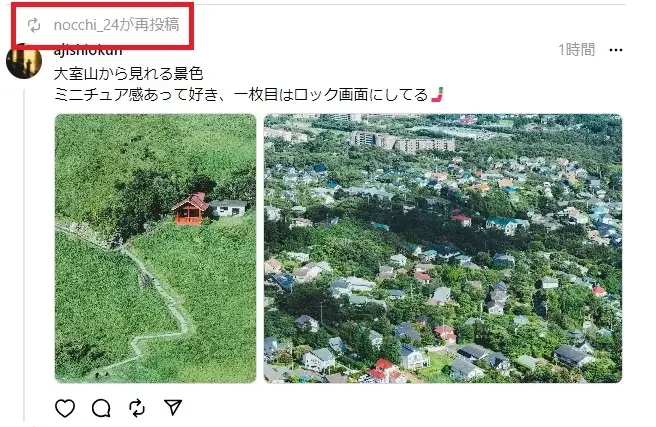Click the post text 大室山から見れる景色
The width and height of the screenshot is (656, 427).
[128, 74]
